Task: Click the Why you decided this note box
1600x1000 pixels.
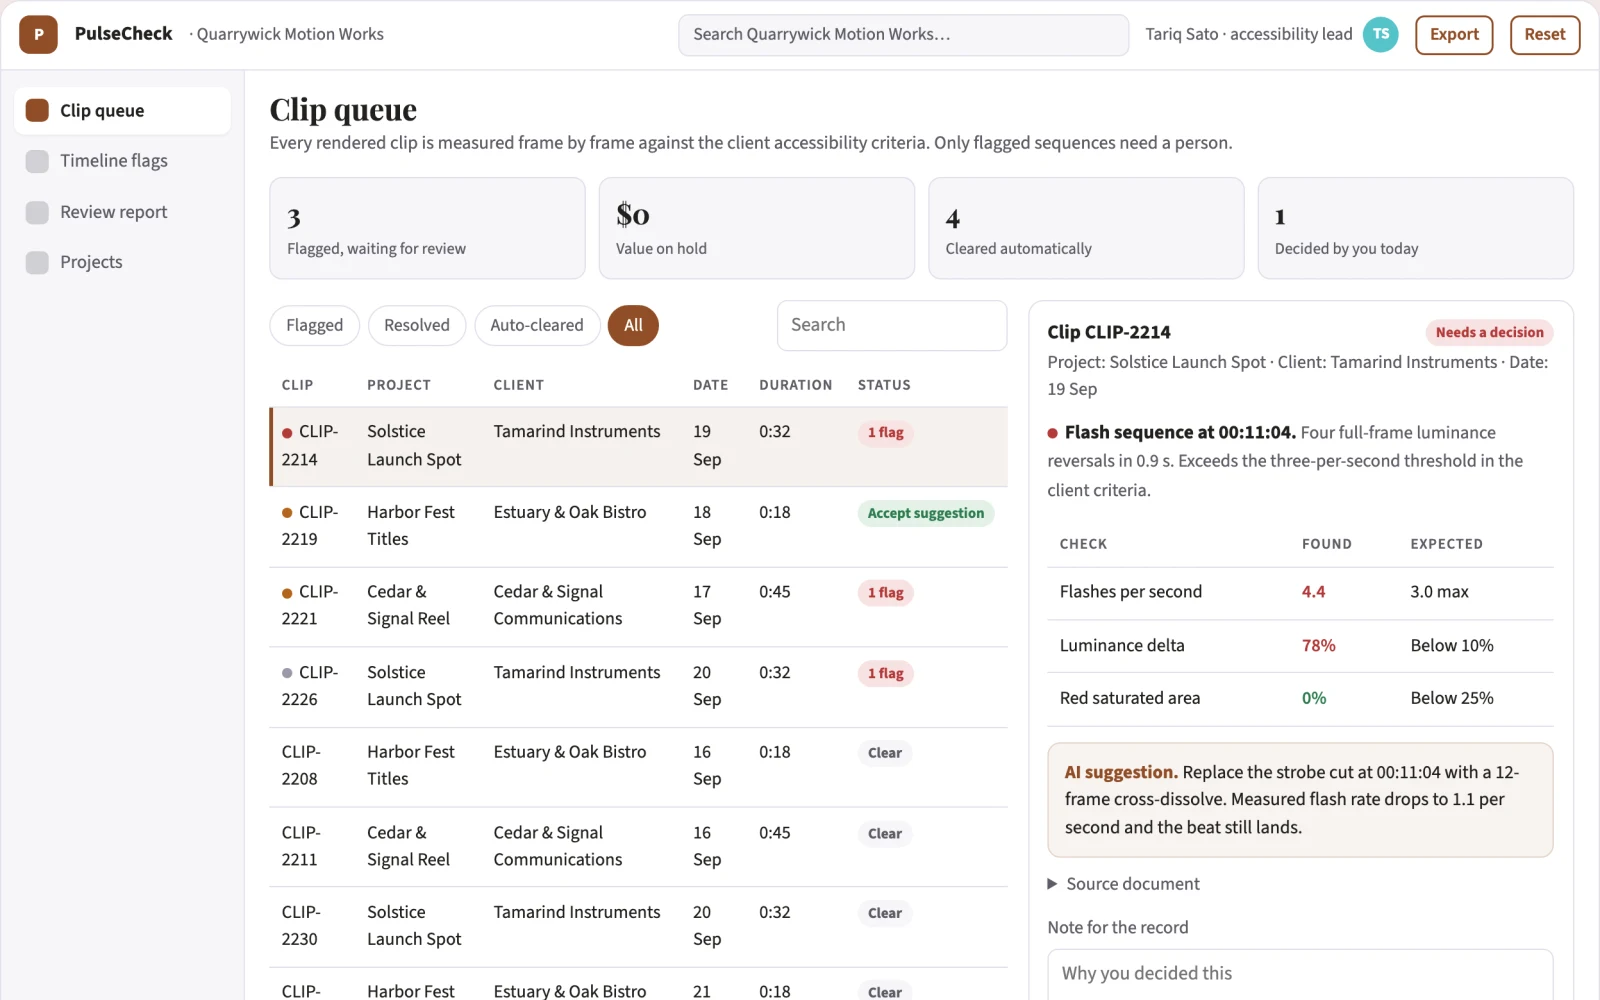Action: 1300,974
